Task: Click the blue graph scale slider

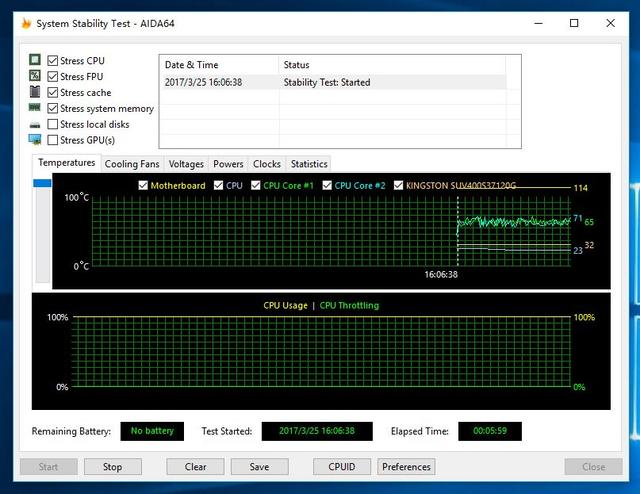Action: coord(42,183)
